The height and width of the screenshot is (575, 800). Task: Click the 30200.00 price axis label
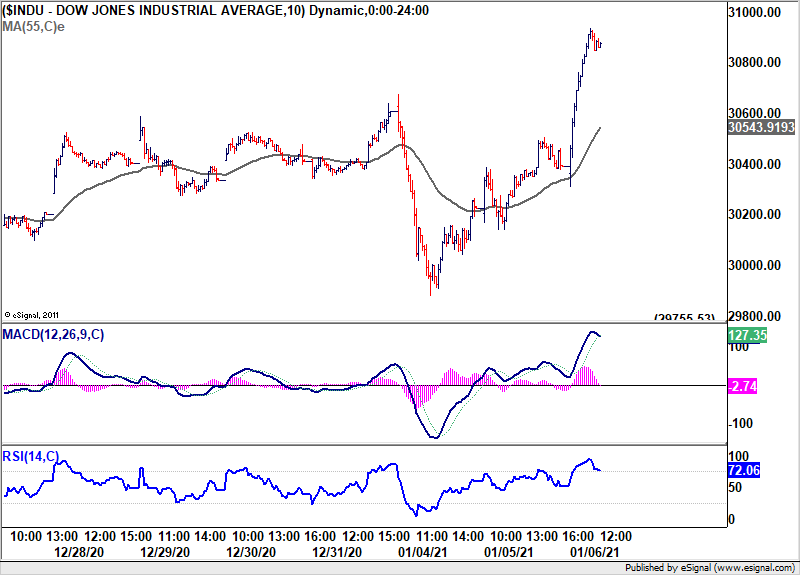click(x=755, y=214)
